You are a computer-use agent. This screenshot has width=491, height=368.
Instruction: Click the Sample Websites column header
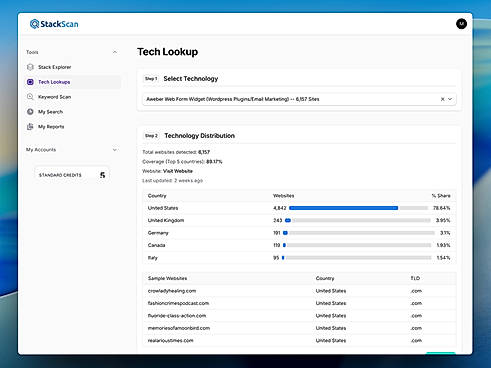(x=167, y=278)
